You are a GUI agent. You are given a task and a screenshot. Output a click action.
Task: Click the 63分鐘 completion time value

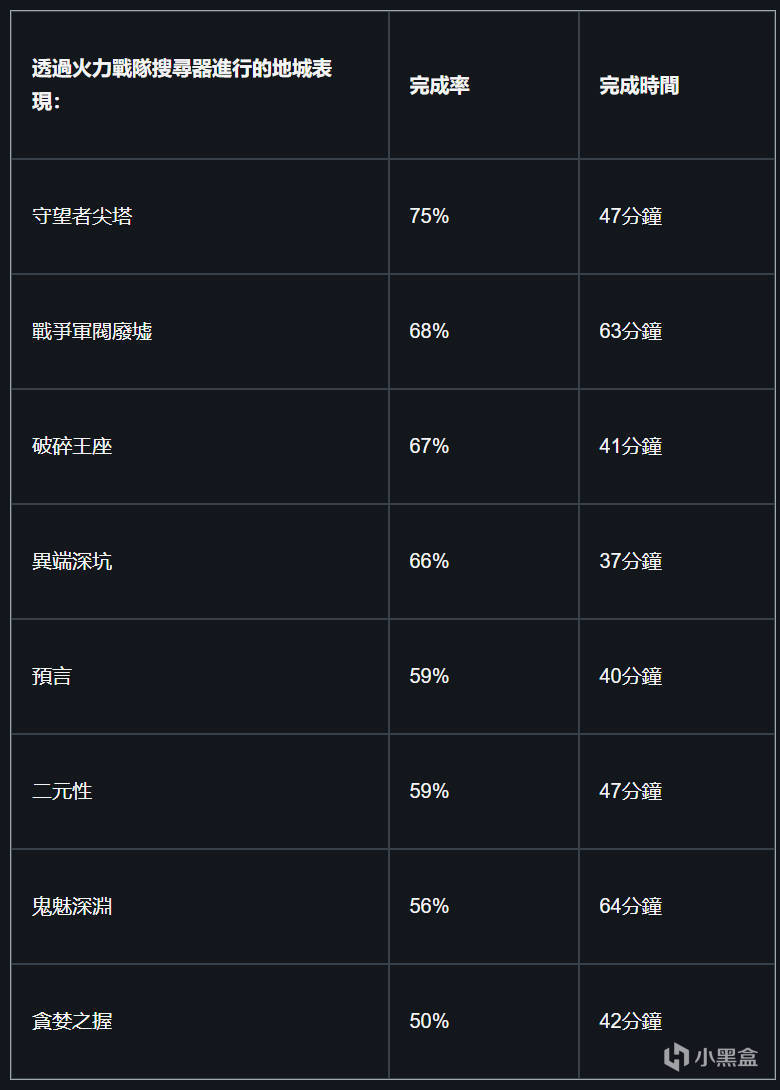point(630,331)
